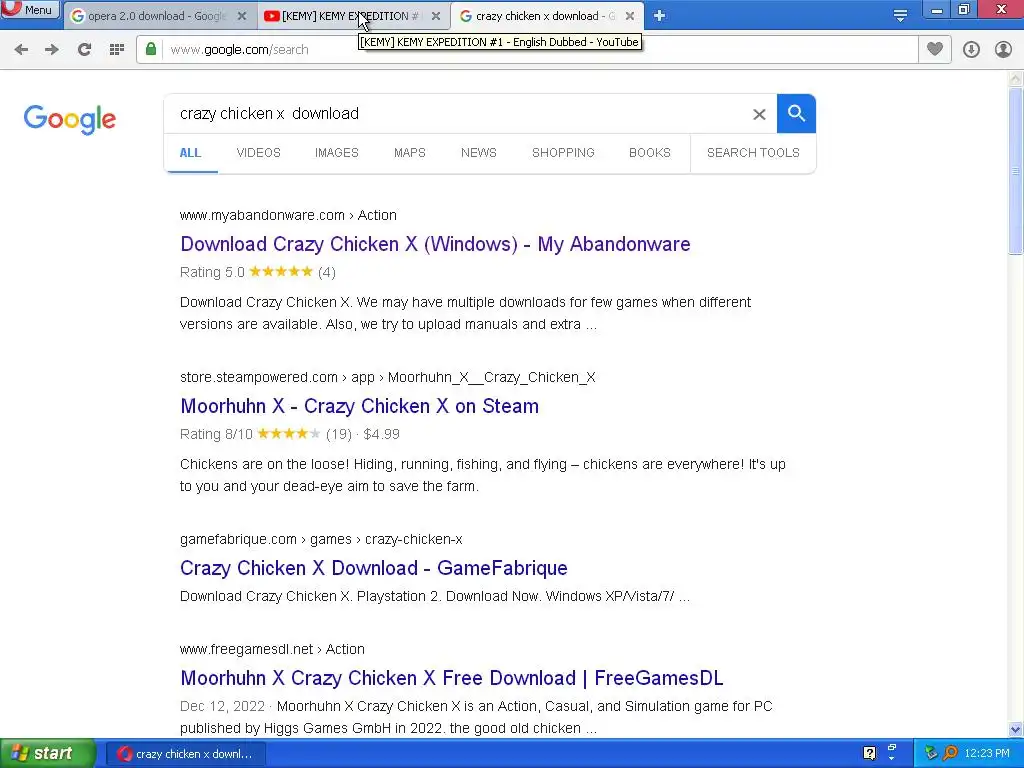The width and height of the screenshot is (1024, 768).
Task: Reload the current page
Action: [84, 50]
